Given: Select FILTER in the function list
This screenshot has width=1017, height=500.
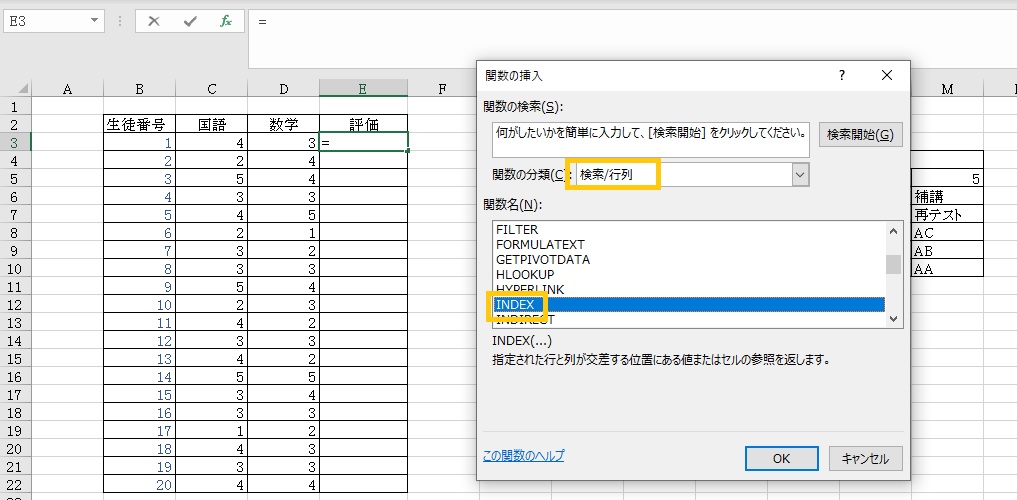Looking at the screenshot, I should tap(517, 229).
